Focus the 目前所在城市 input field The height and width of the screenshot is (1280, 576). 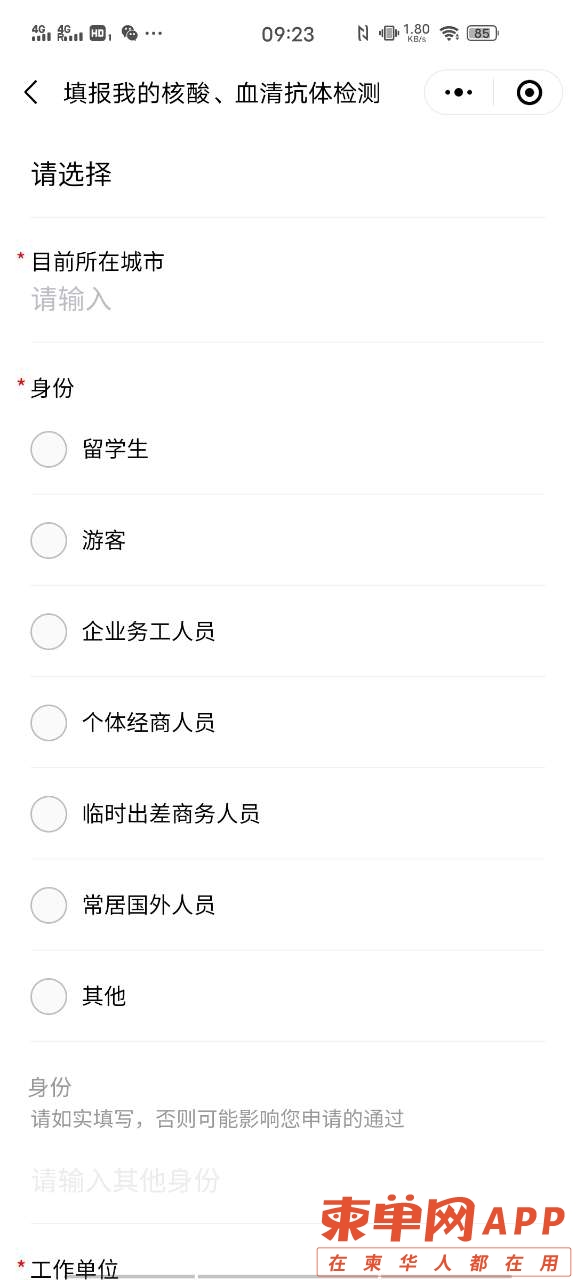[288, 299]
